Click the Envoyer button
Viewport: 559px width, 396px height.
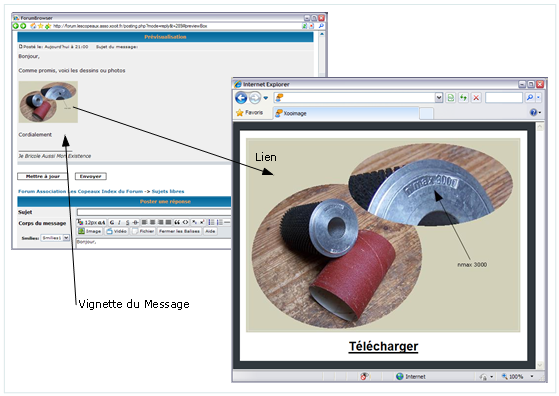91,176
